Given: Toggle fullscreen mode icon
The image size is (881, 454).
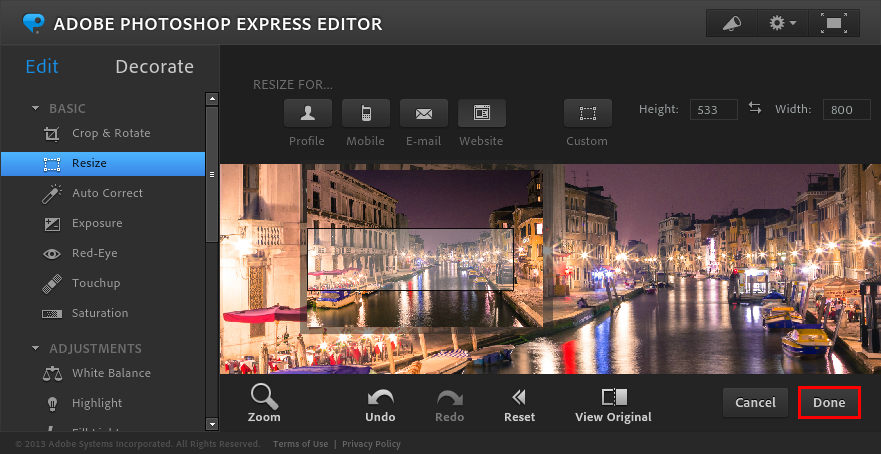Looking at the screenshot, I should (834, 23).
